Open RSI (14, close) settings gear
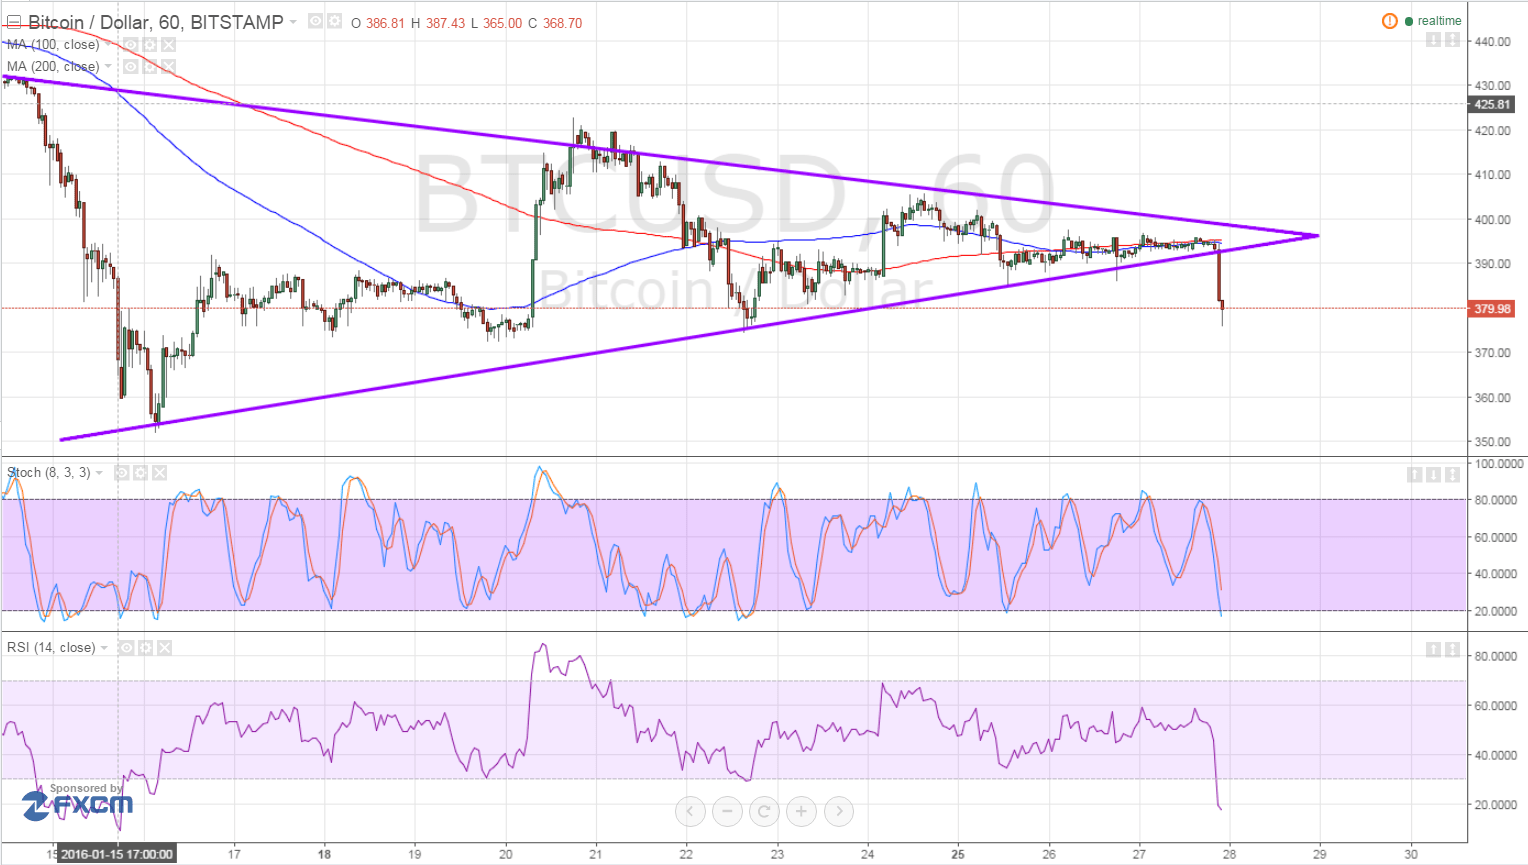 pos(145,647)
